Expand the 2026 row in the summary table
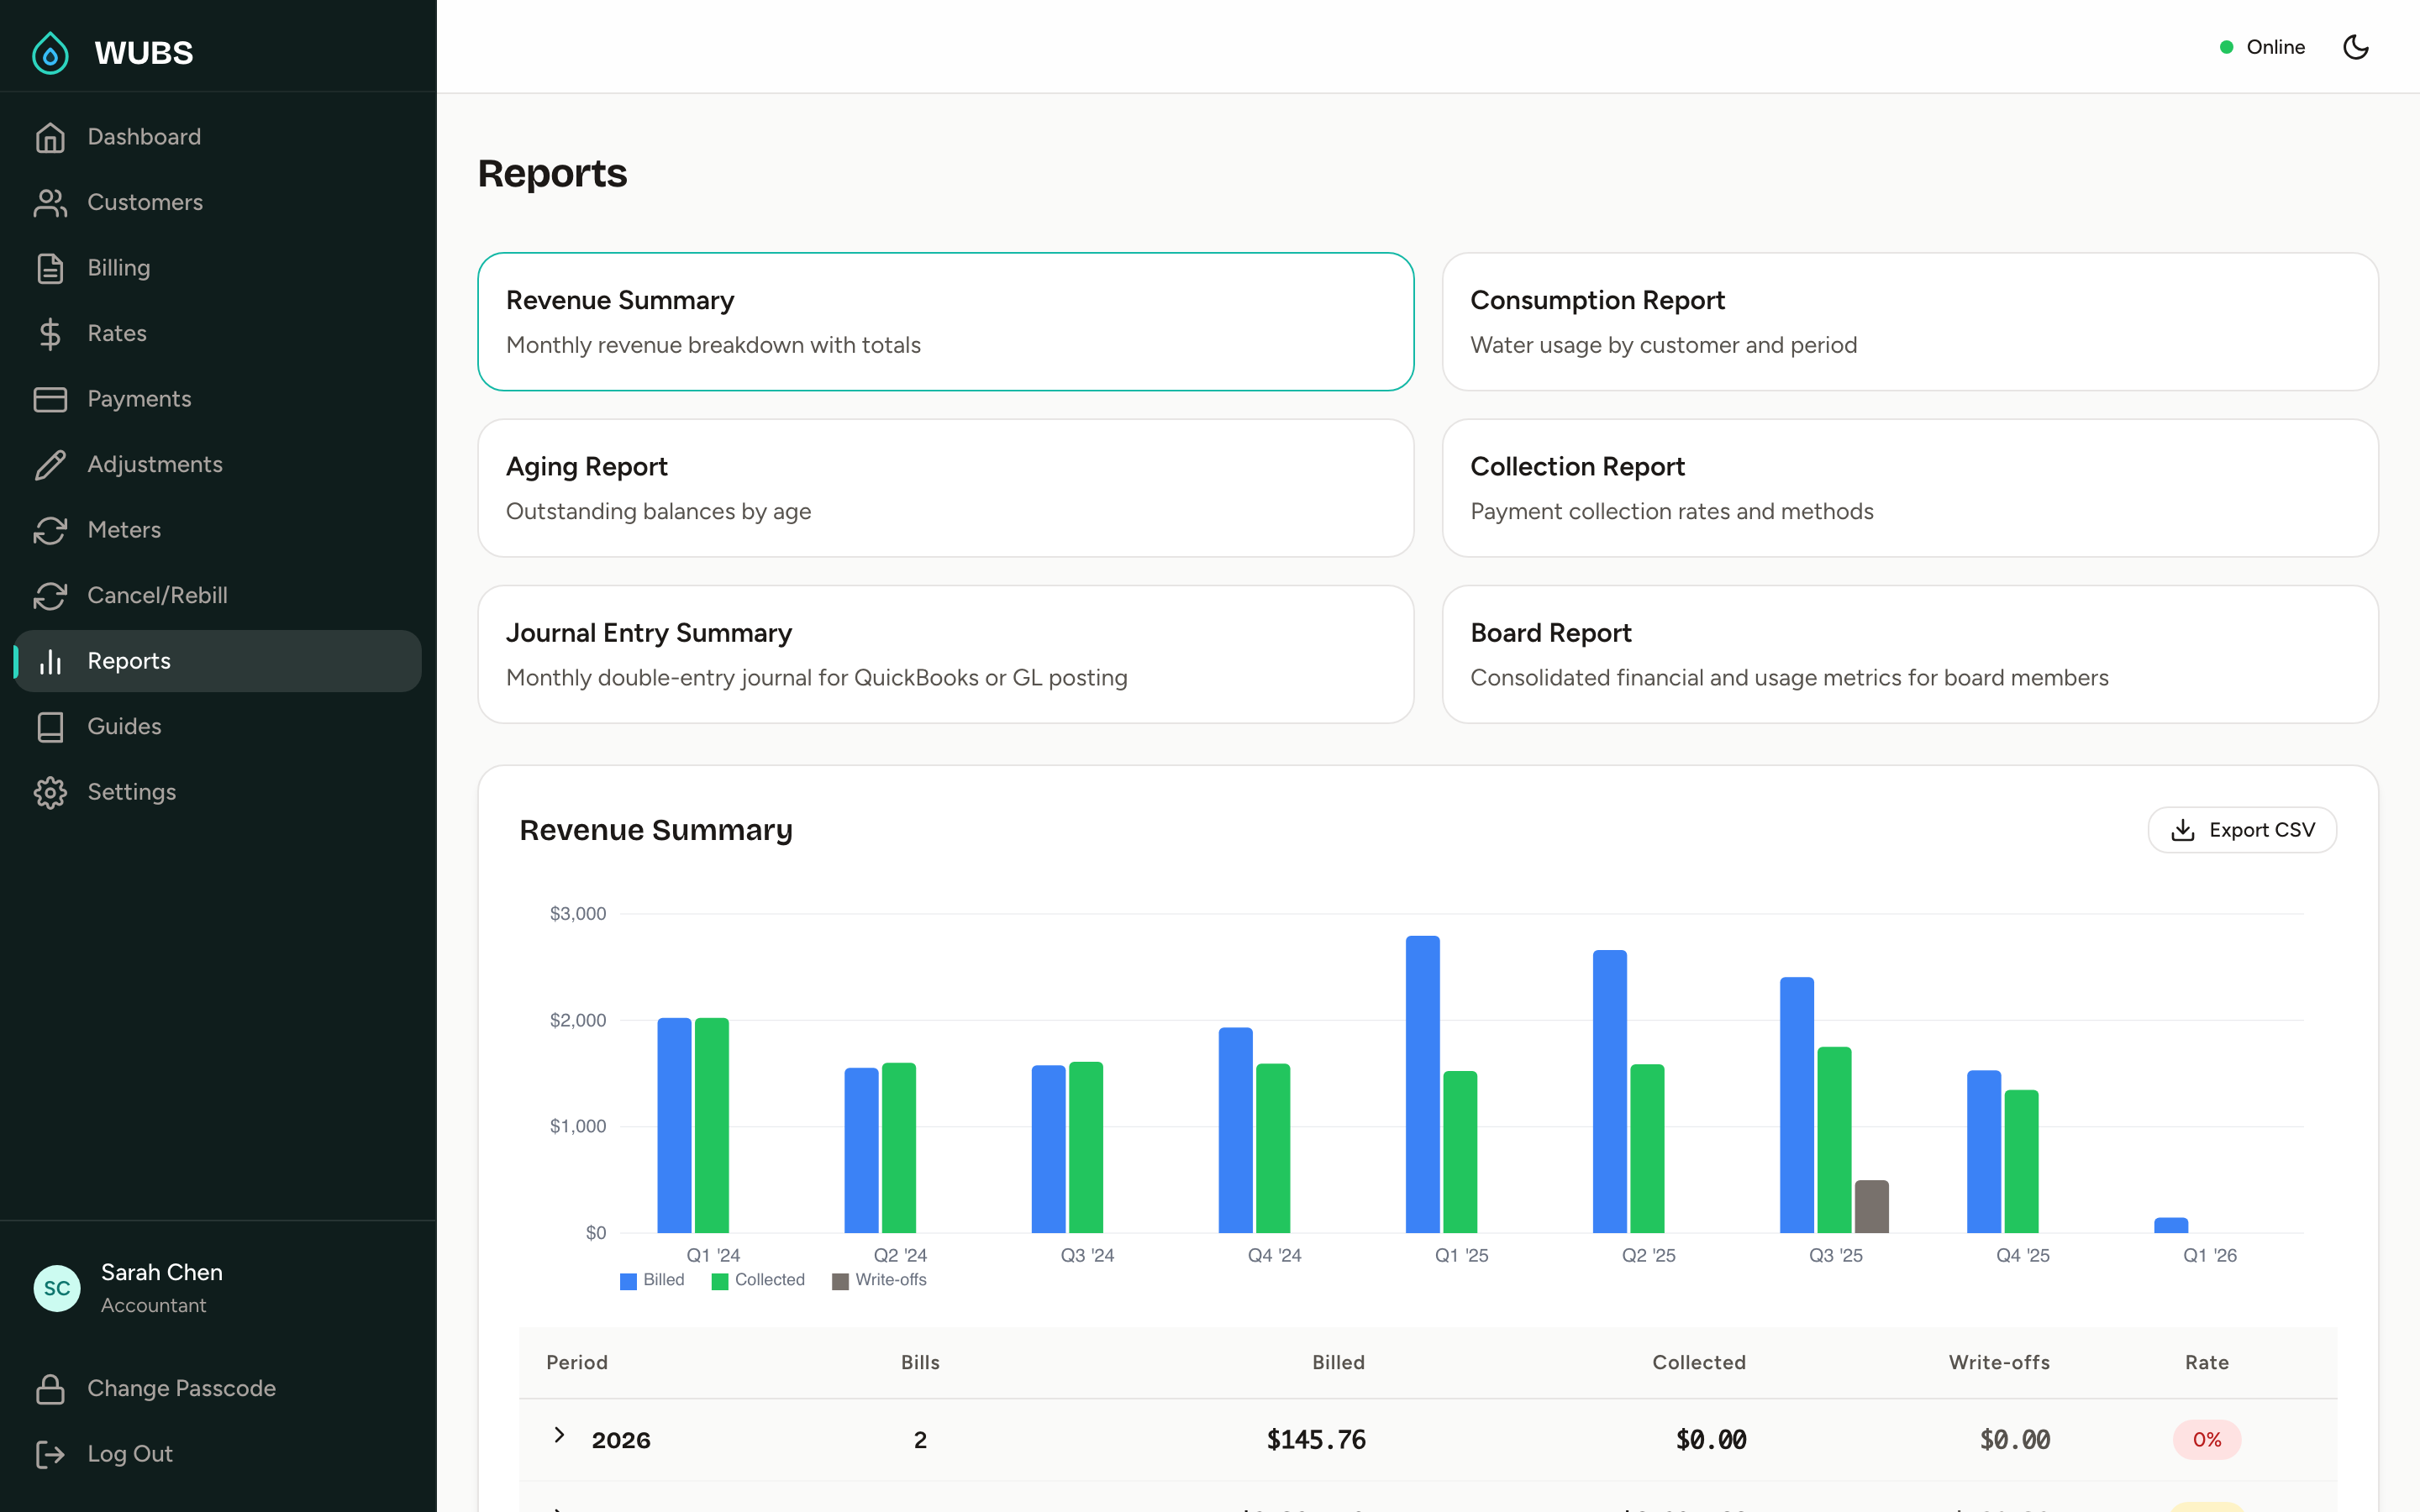Screen dimensions: 2420x1512 pos(560,1437)
